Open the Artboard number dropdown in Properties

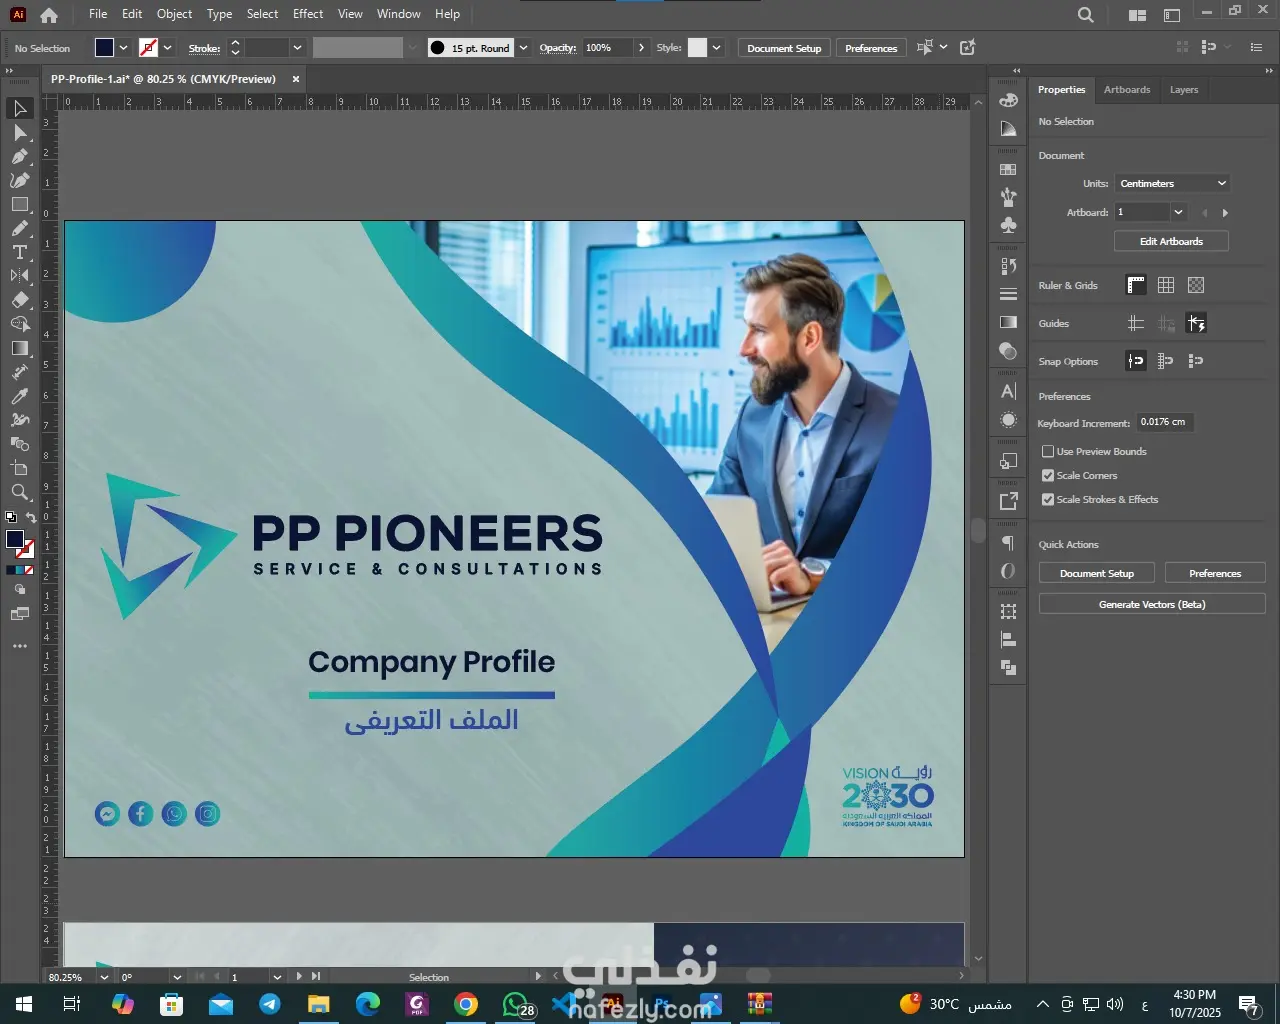click(x=1178, y=212)
